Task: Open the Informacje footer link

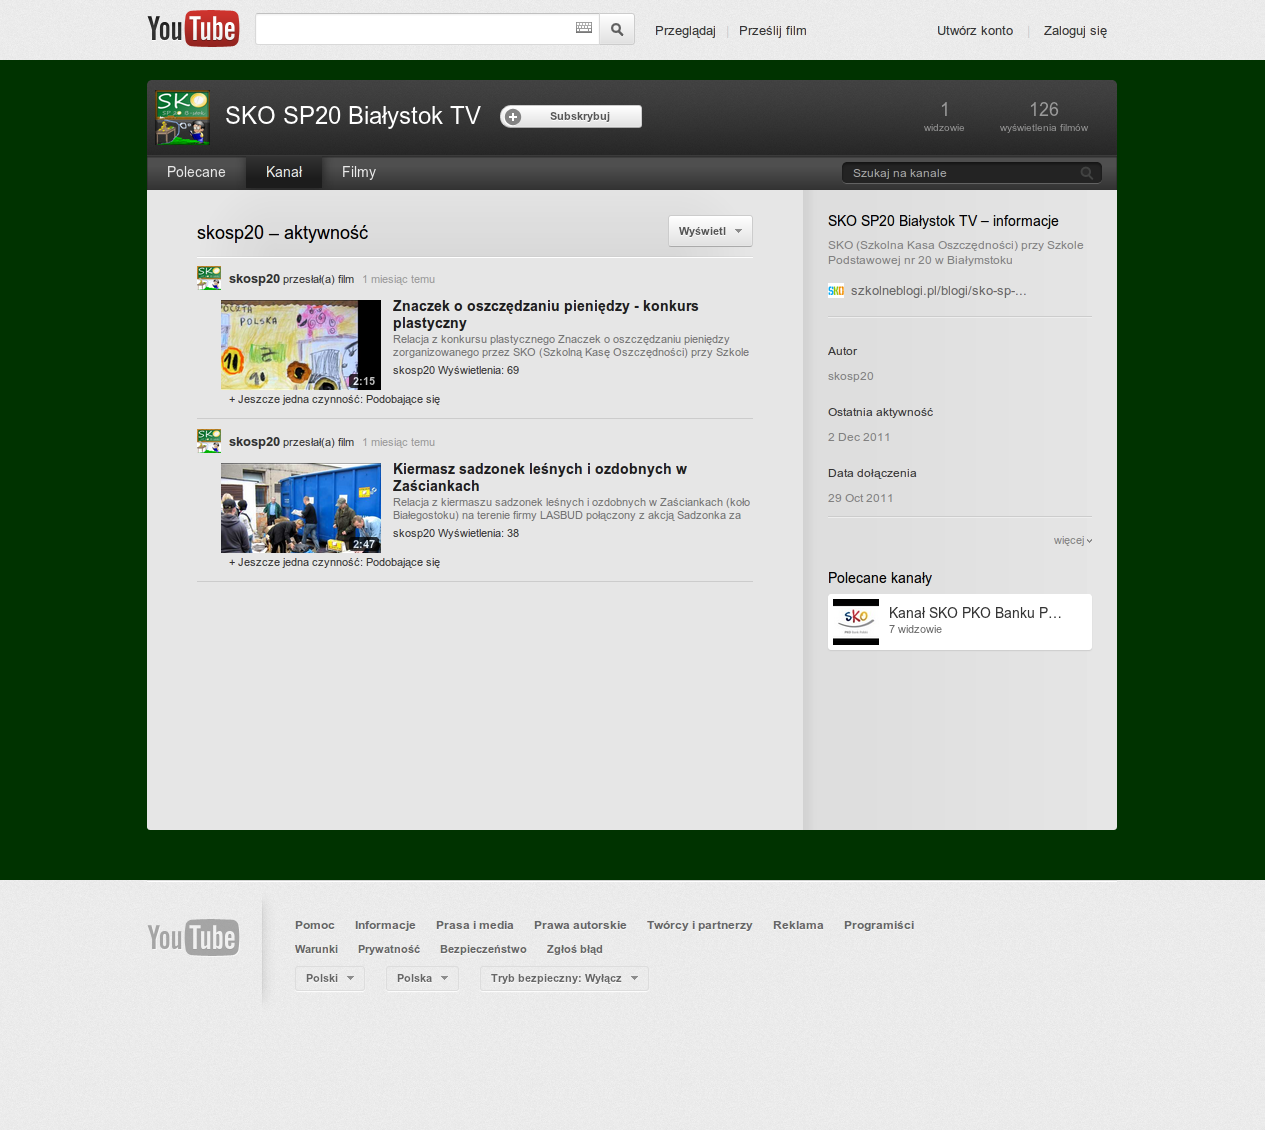Action: tap(385, 925)
